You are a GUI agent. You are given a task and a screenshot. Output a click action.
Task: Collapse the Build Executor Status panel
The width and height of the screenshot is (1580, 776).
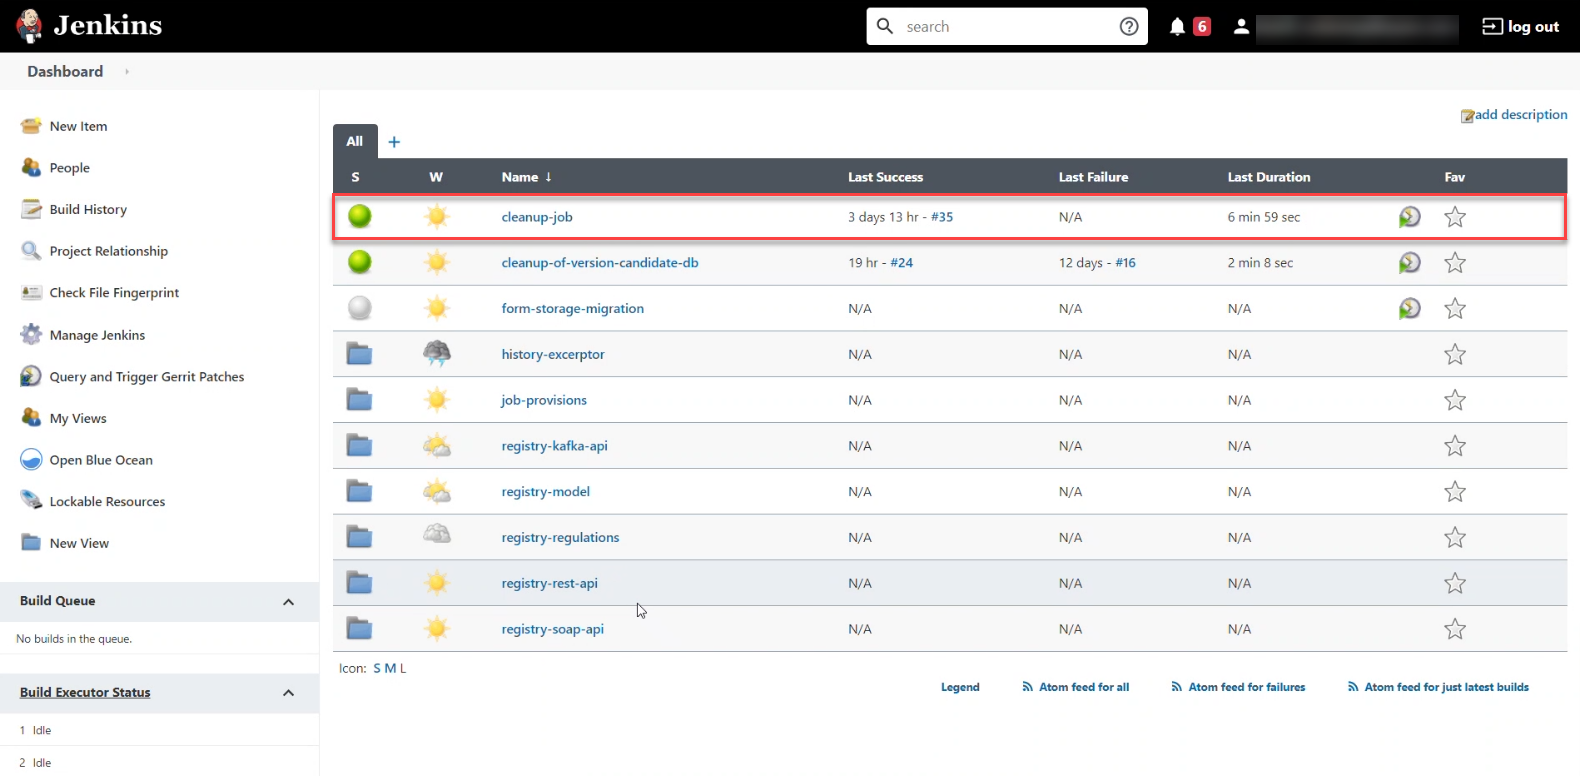tap(288, 693)
